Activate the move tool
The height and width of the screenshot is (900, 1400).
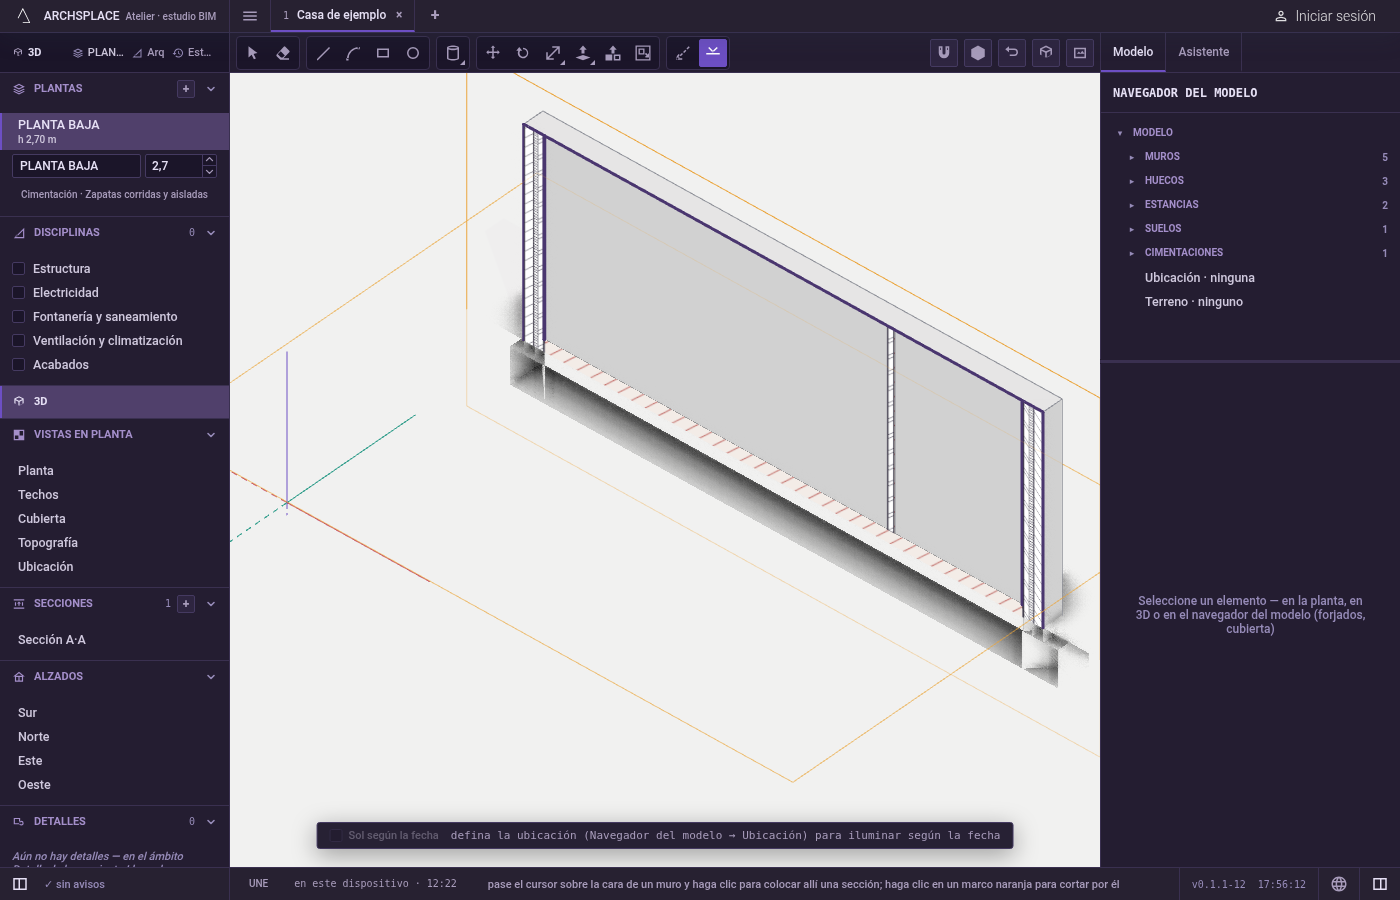(x=493, y=53)
